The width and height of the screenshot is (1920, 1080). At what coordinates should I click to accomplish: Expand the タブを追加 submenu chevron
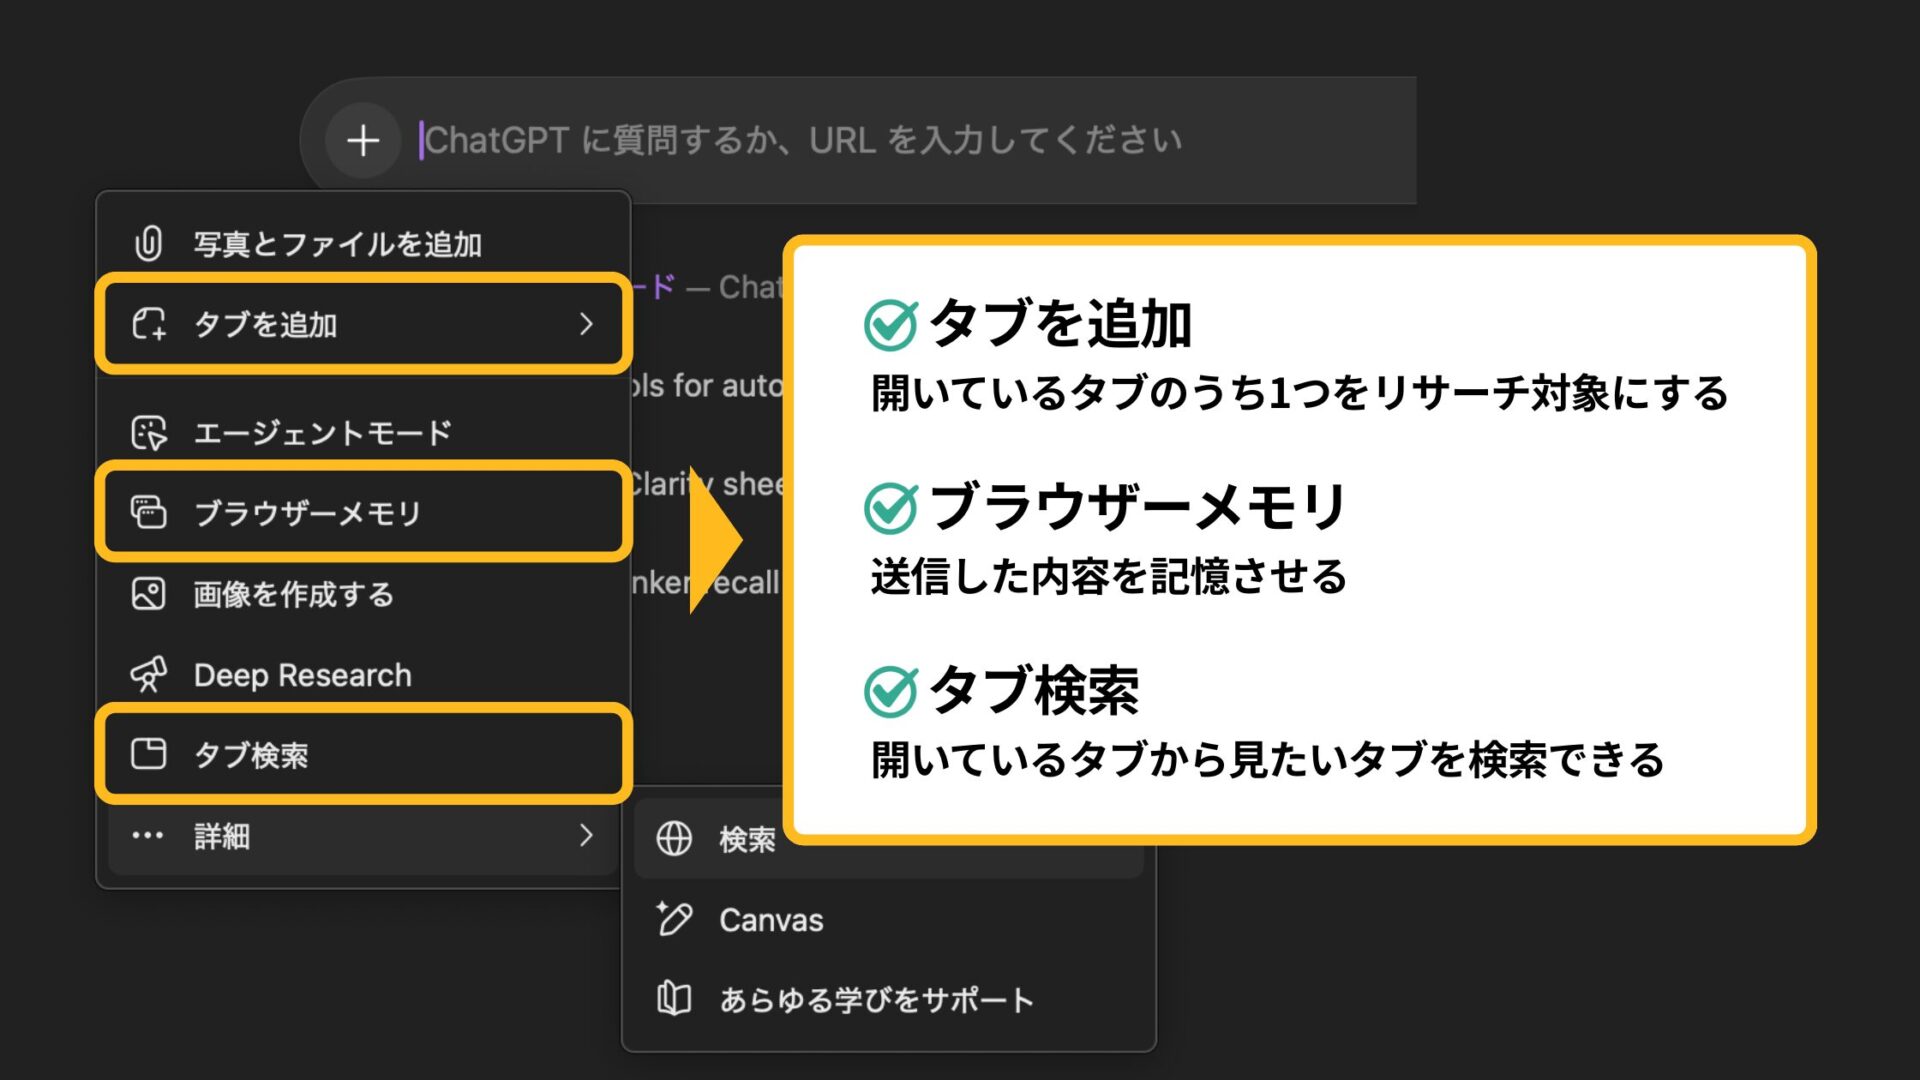tap(588, 324)
